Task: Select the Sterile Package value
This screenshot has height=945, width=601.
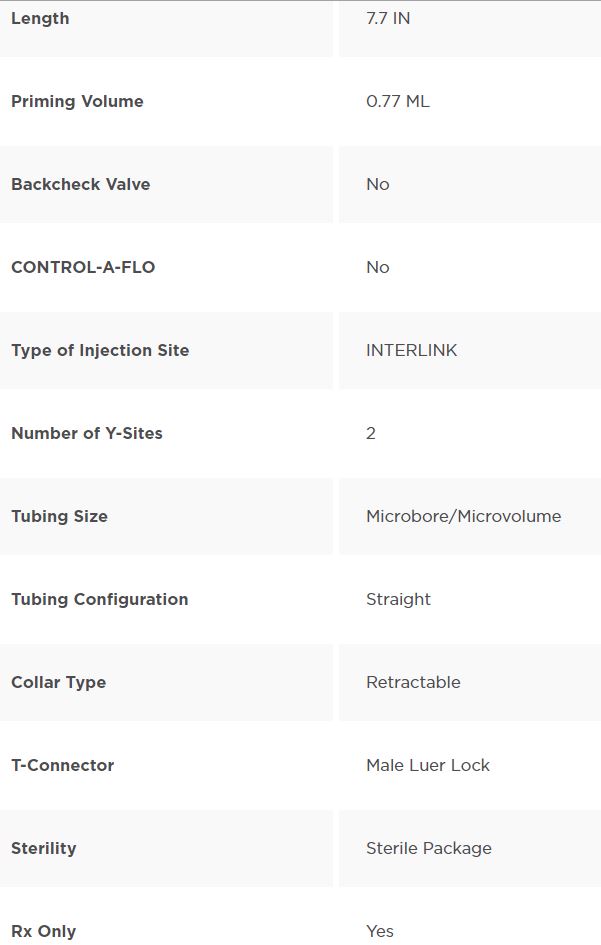Action: [x=429, y=849]
